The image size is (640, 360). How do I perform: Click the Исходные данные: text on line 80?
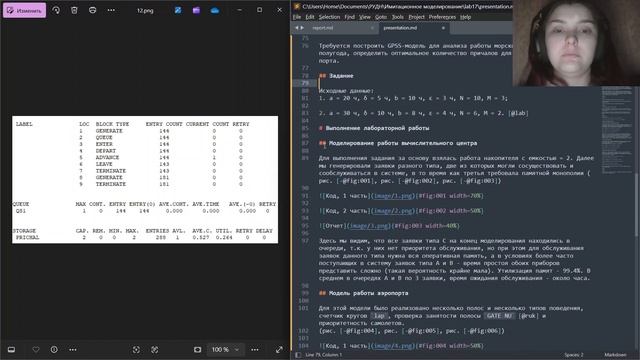point(346,91)
